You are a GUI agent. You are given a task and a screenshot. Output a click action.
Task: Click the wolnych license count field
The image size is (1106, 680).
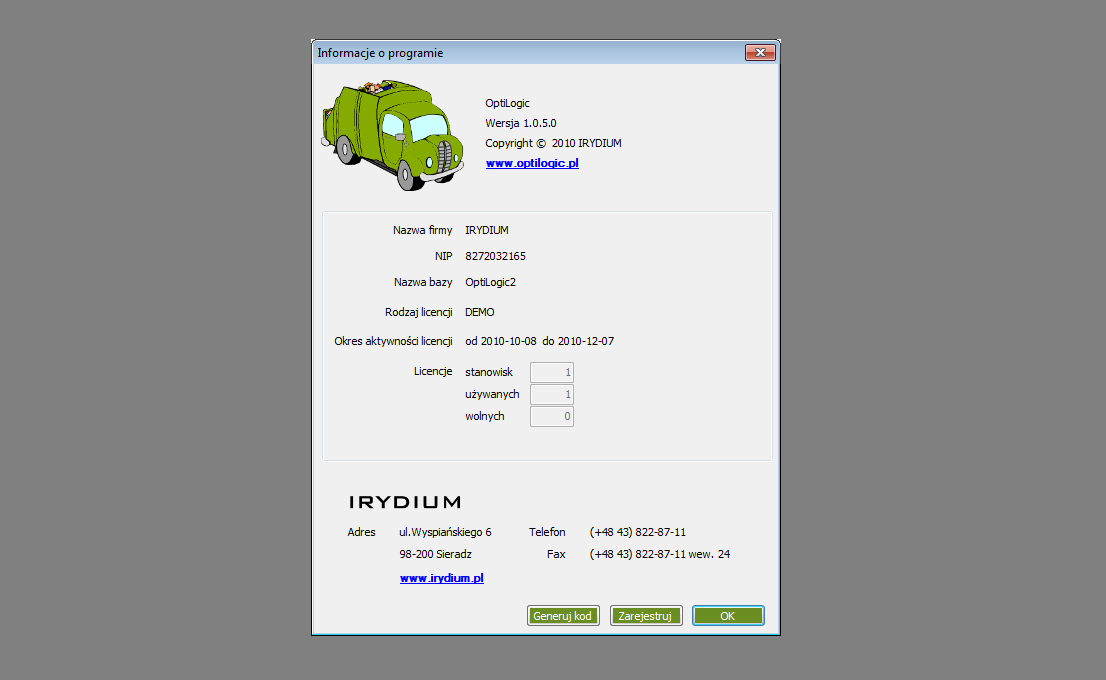[x=552, y=416]
